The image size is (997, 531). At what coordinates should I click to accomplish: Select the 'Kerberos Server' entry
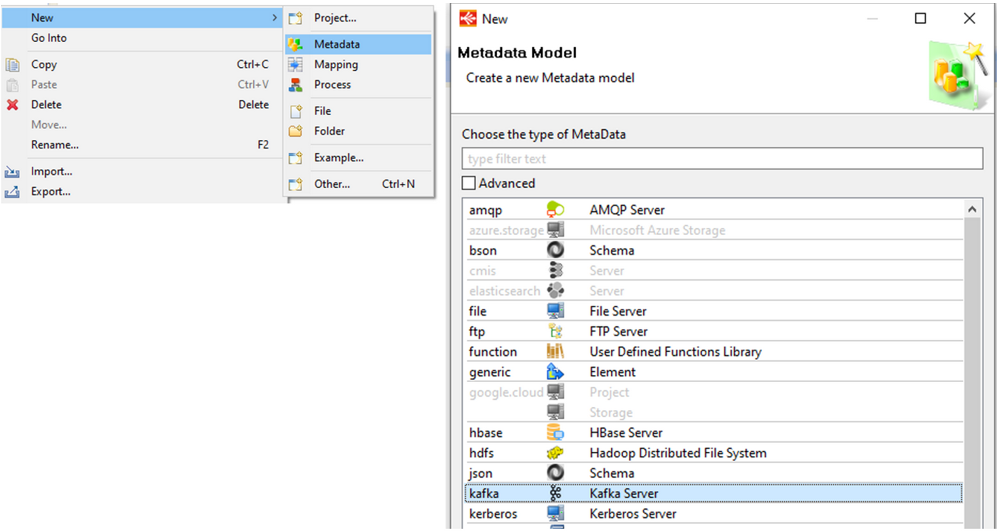click(x=633, y=514)
